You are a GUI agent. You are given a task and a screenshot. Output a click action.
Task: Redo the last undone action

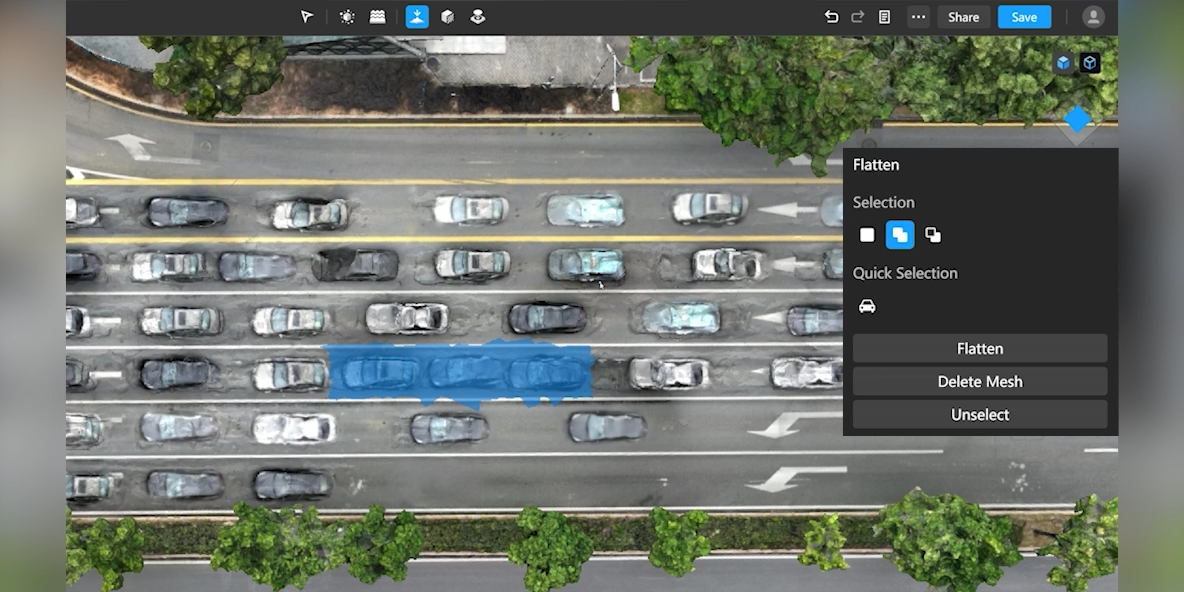857,17
